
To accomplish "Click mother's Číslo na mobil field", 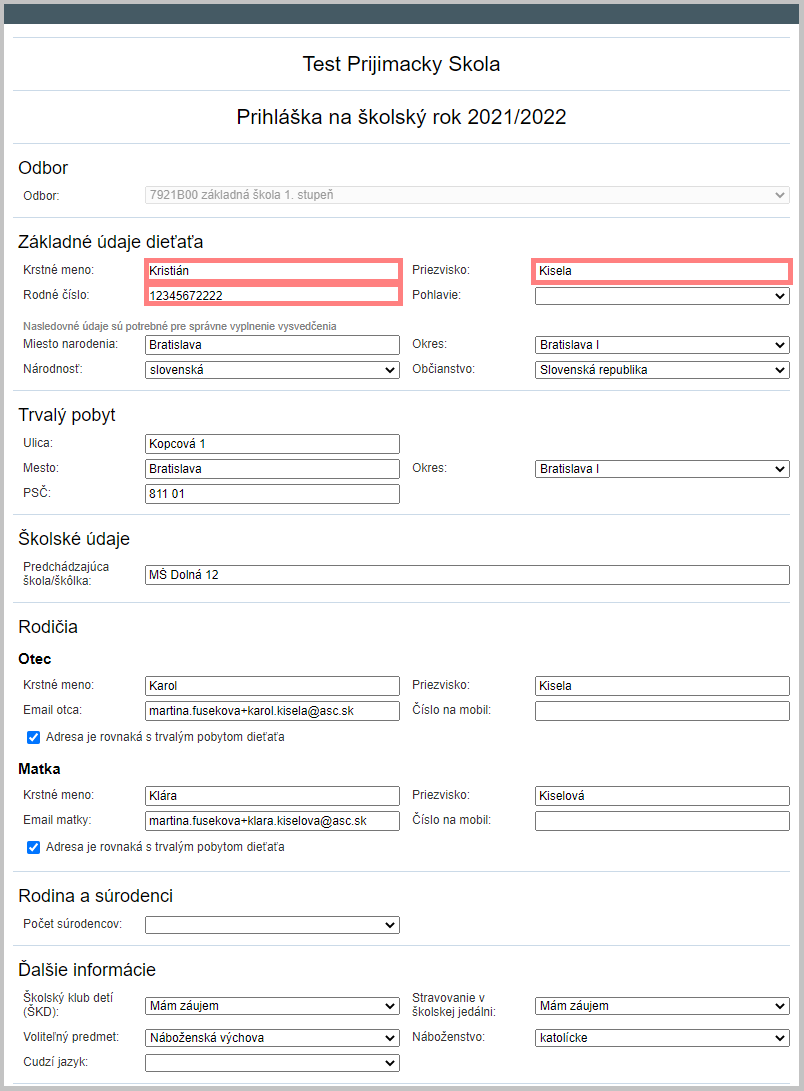I will (x=662, y=821).
